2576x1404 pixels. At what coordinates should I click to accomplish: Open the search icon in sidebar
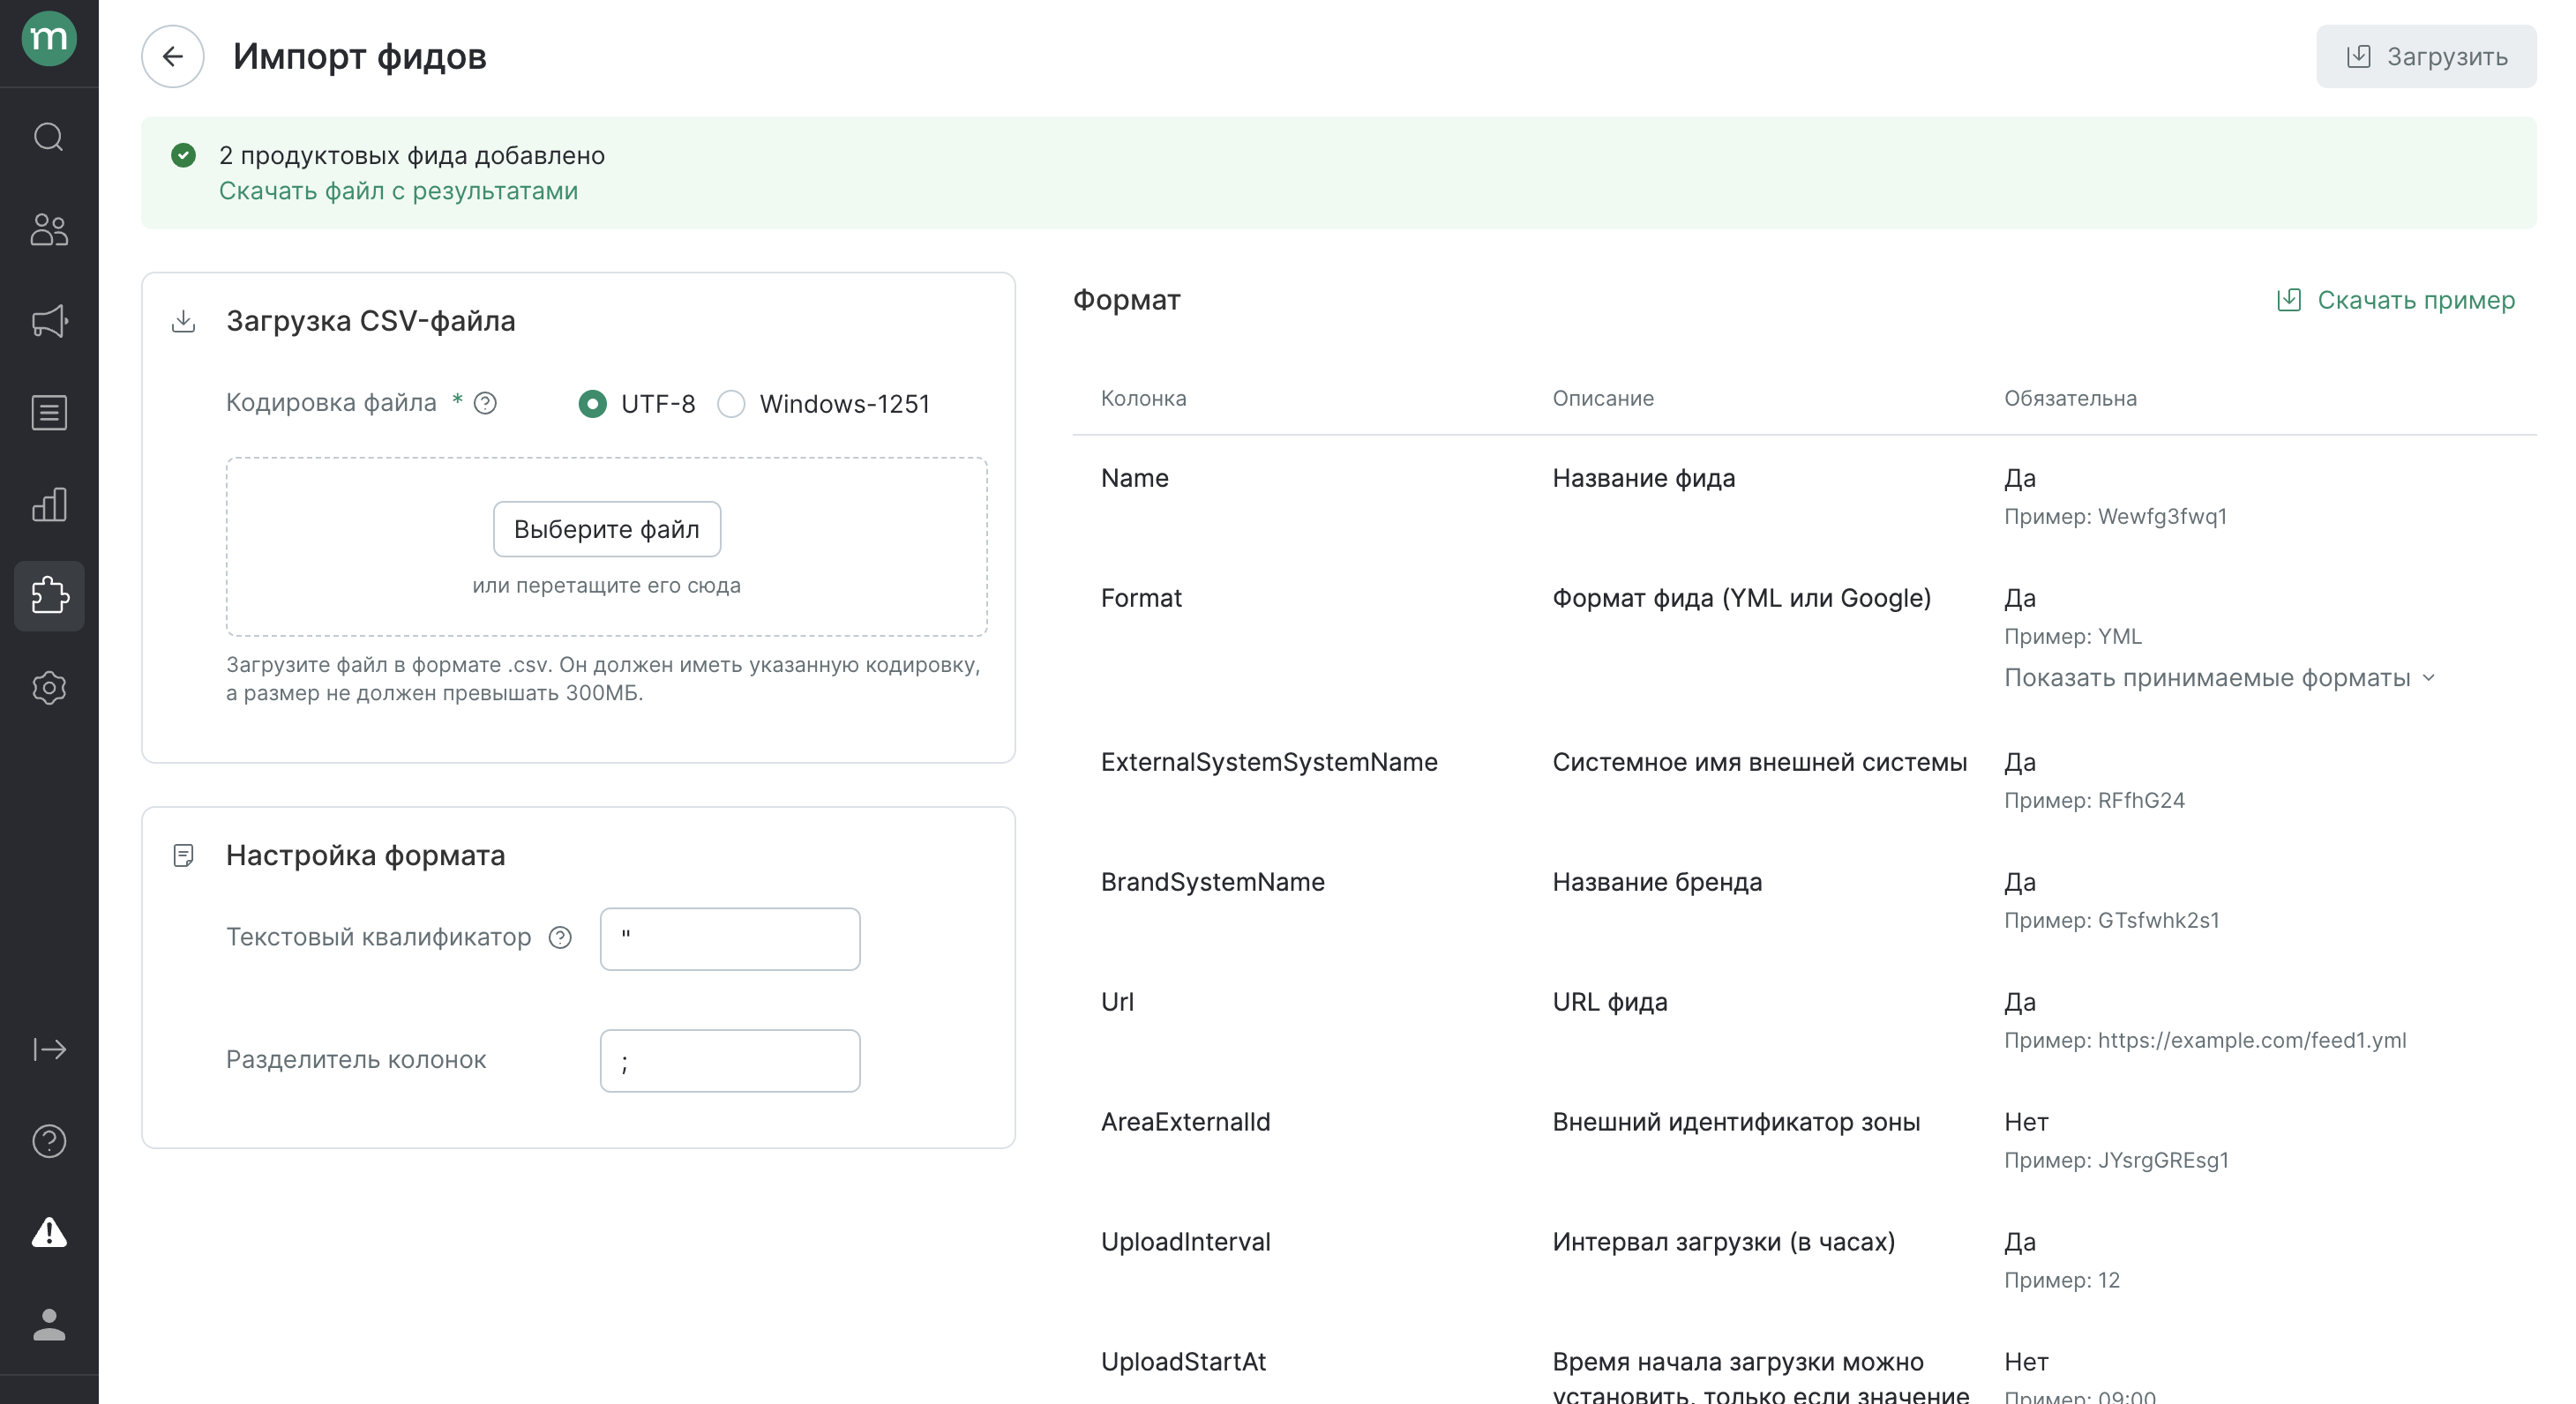[49, 137]
